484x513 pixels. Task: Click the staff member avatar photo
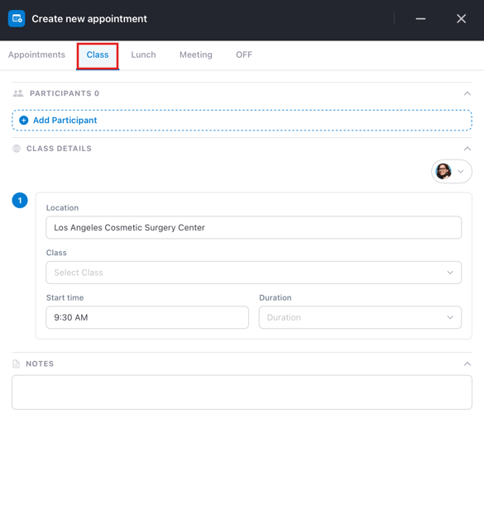pos(443,171)
